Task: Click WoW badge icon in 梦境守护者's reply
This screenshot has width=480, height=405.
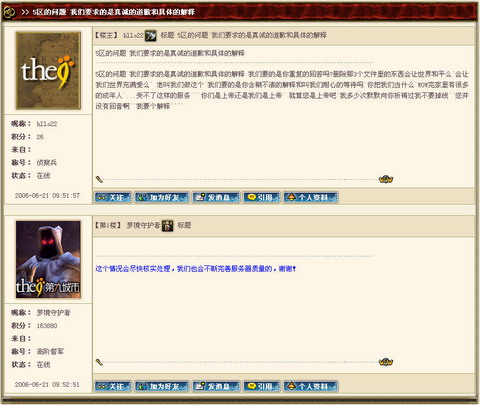Action: (x=386, y=362)
